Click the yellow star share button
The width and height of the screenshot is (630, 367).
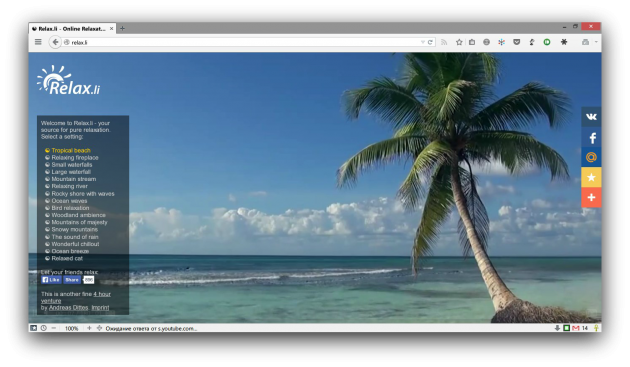click(x=591, y=177)
